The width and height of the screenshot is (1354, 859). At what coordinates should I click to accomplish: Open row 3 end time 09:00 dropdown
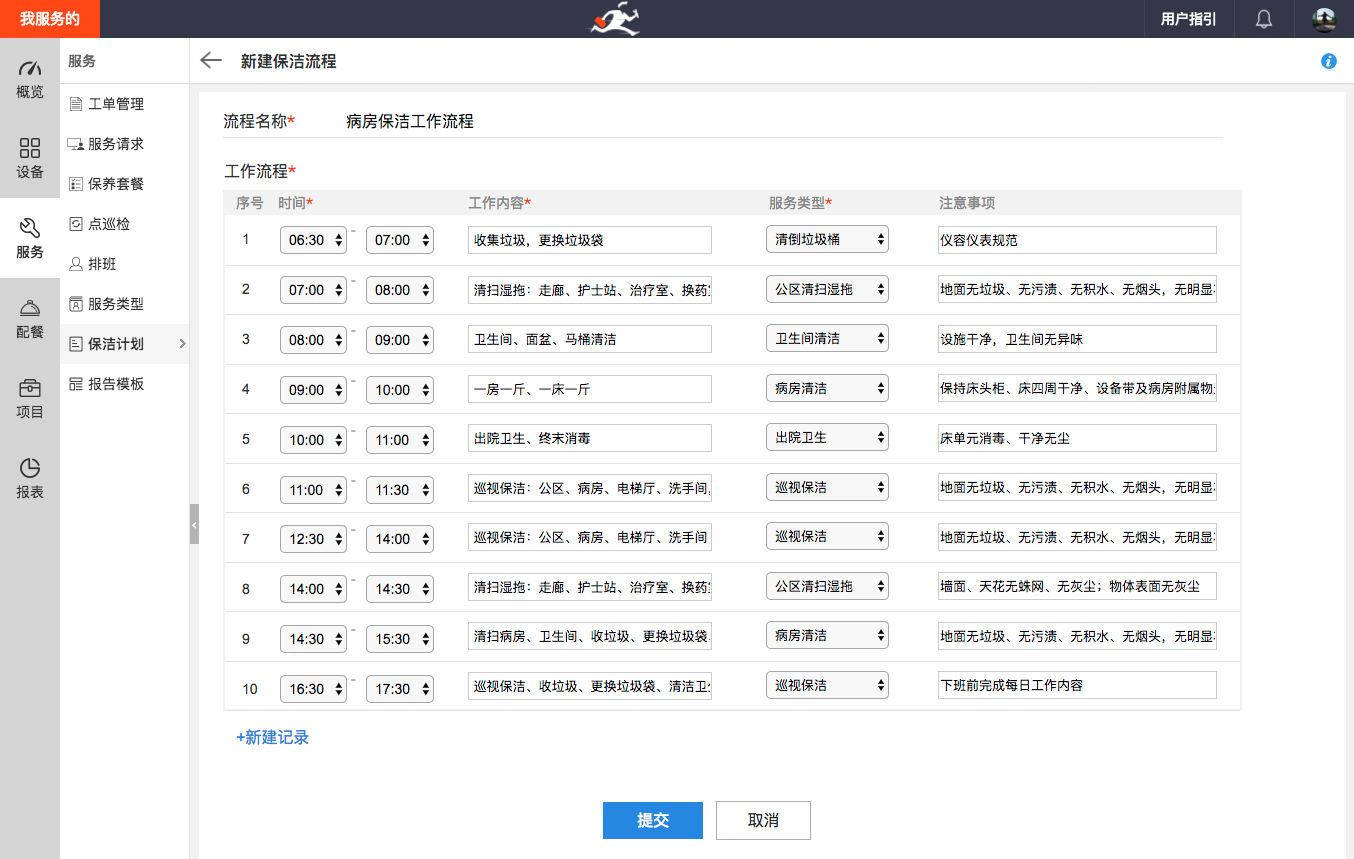[400, 340]
